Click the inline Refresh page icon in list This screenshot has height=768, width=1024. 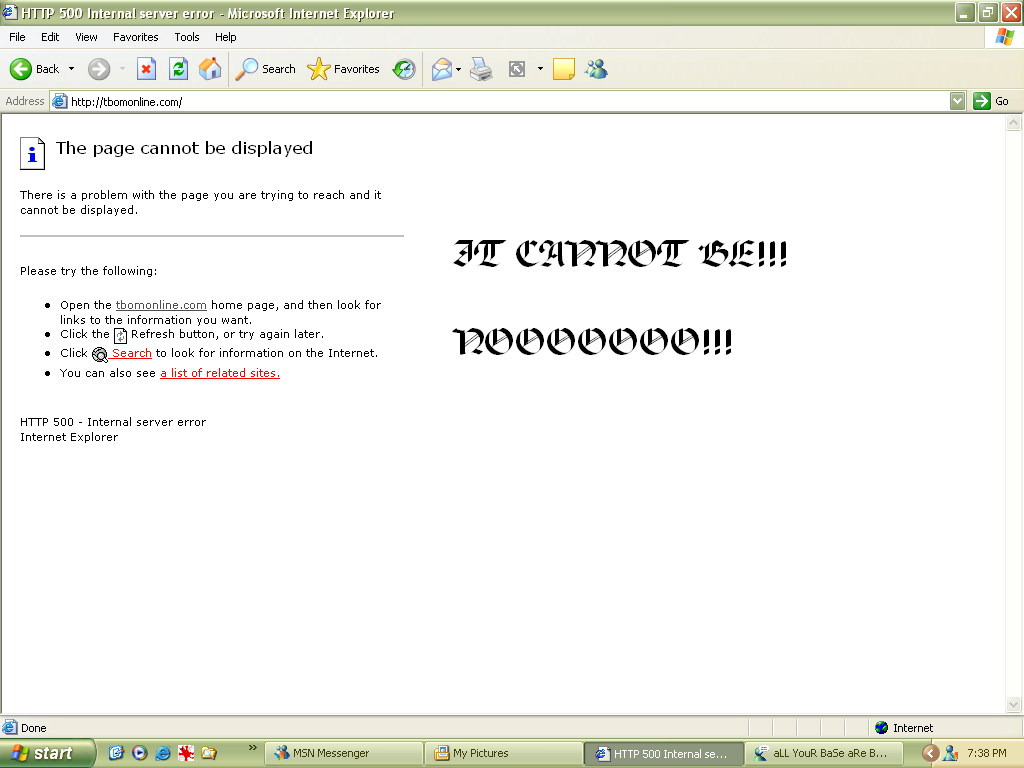[x=121, y=336]
